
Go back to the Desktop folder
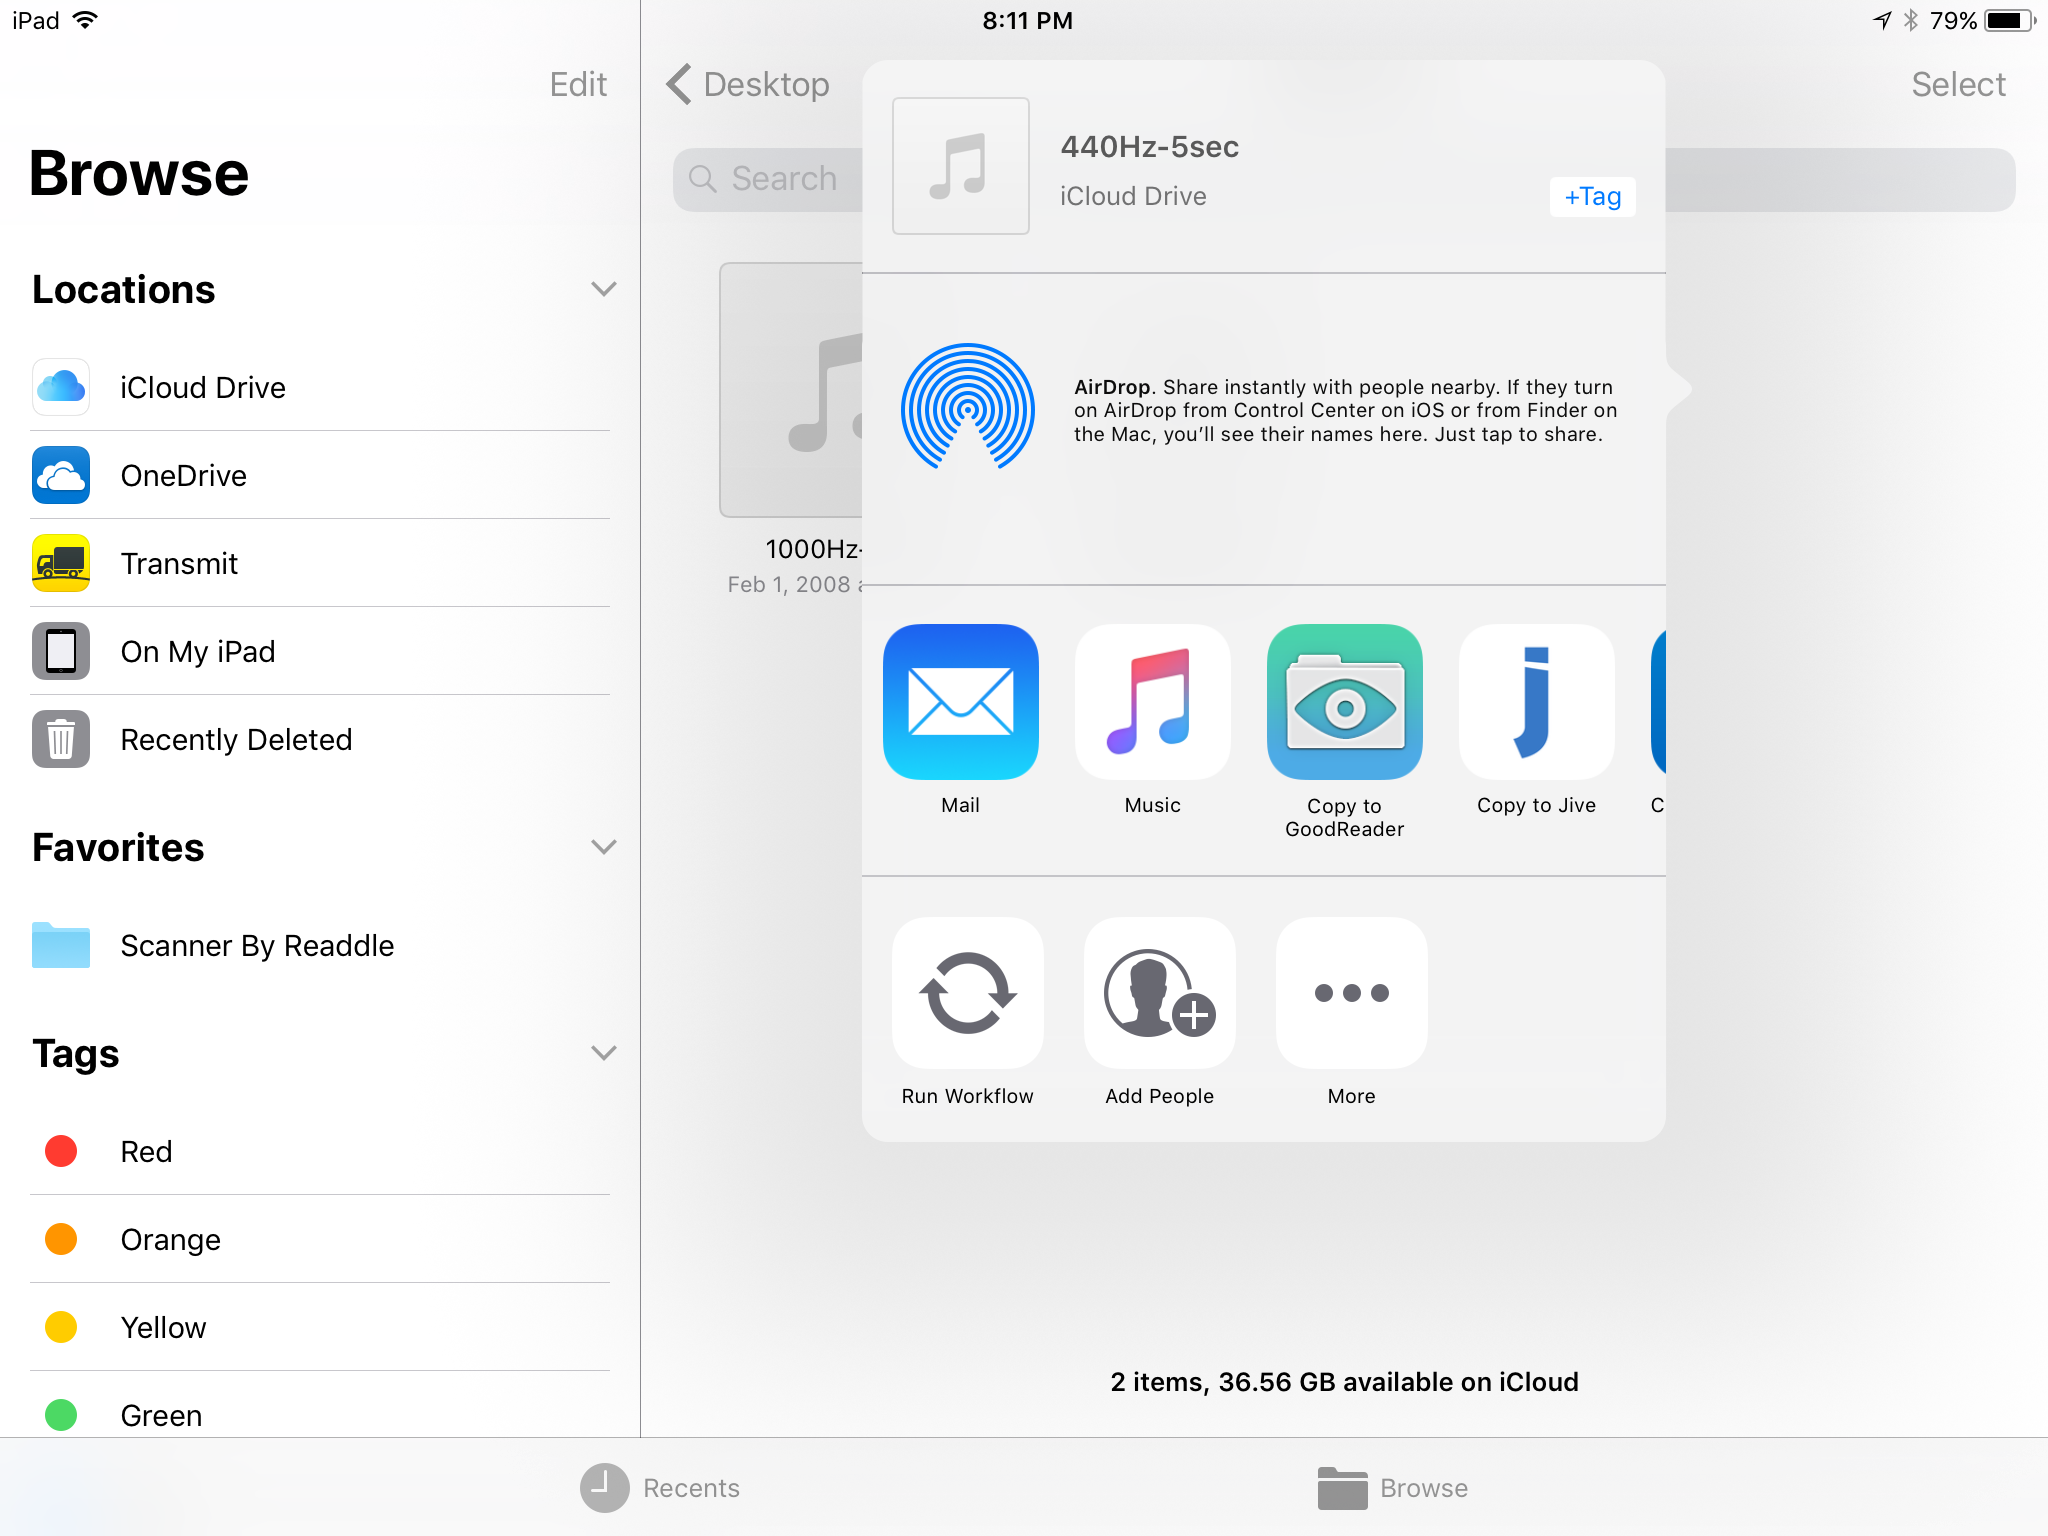pyautogui.click(x=748, y=84)
